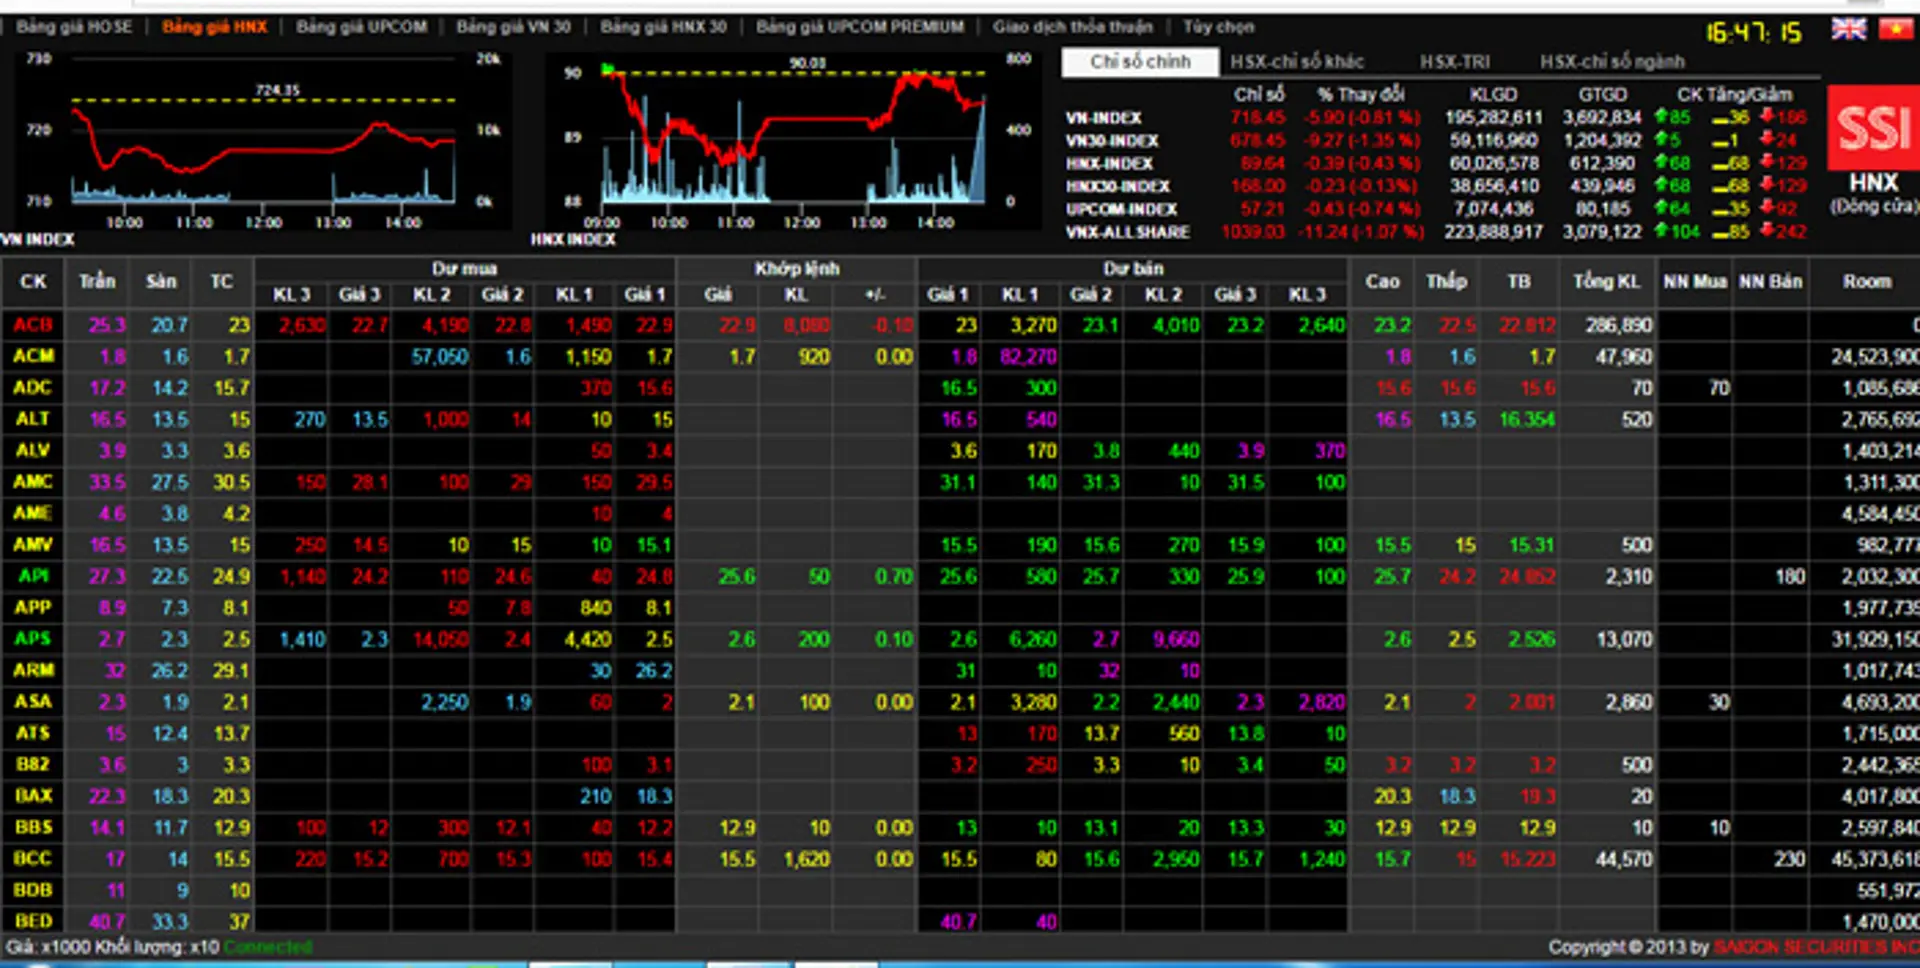Select stock ticker ACB
This screenshot has width=1920, height=968.
point(33,325)
